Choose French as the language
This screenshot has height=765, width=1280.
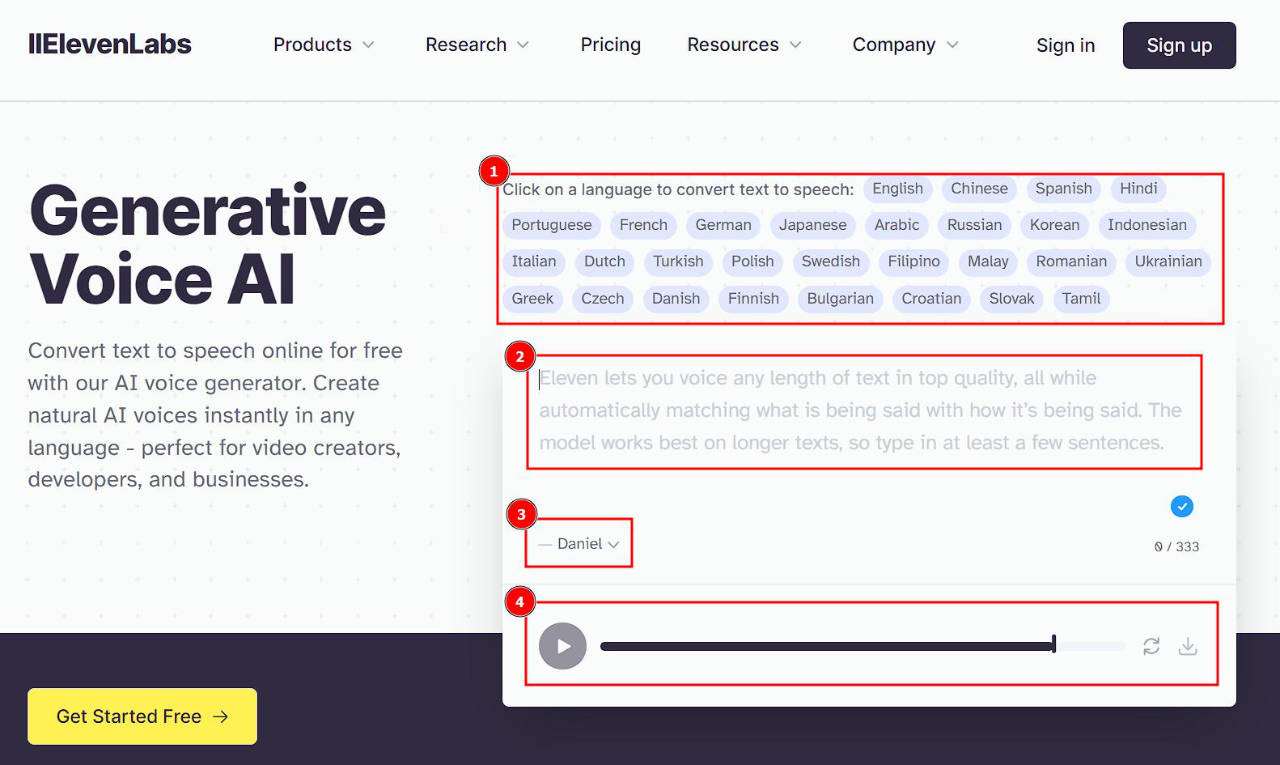(644, 225)
